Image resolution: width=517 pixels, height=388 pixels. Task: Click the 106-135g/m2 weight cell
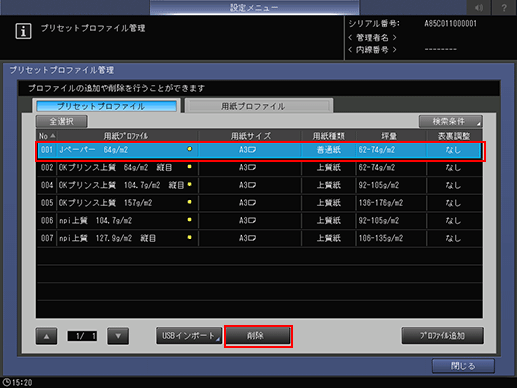[x=391, y=238]
